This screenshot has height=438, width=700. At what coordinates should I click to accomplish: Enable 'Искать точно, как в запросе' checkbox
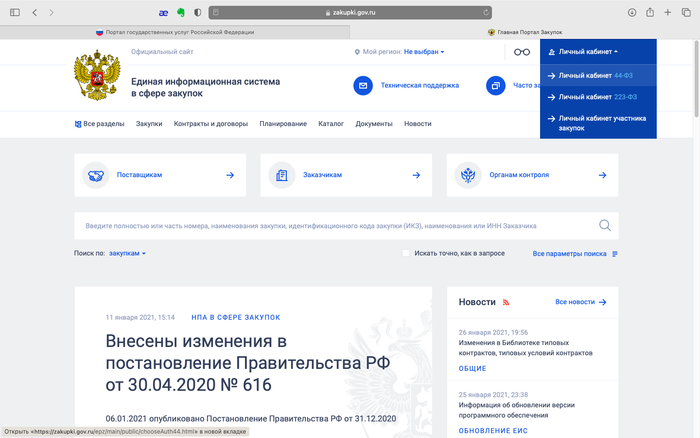pyautogui.click(x=407, y=254)
